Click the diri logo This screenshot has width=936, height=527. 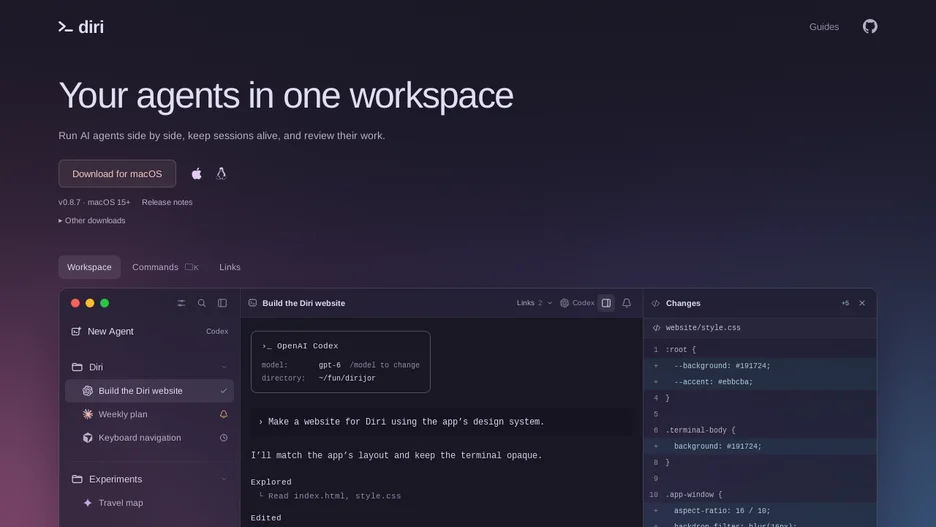(81, 27)
